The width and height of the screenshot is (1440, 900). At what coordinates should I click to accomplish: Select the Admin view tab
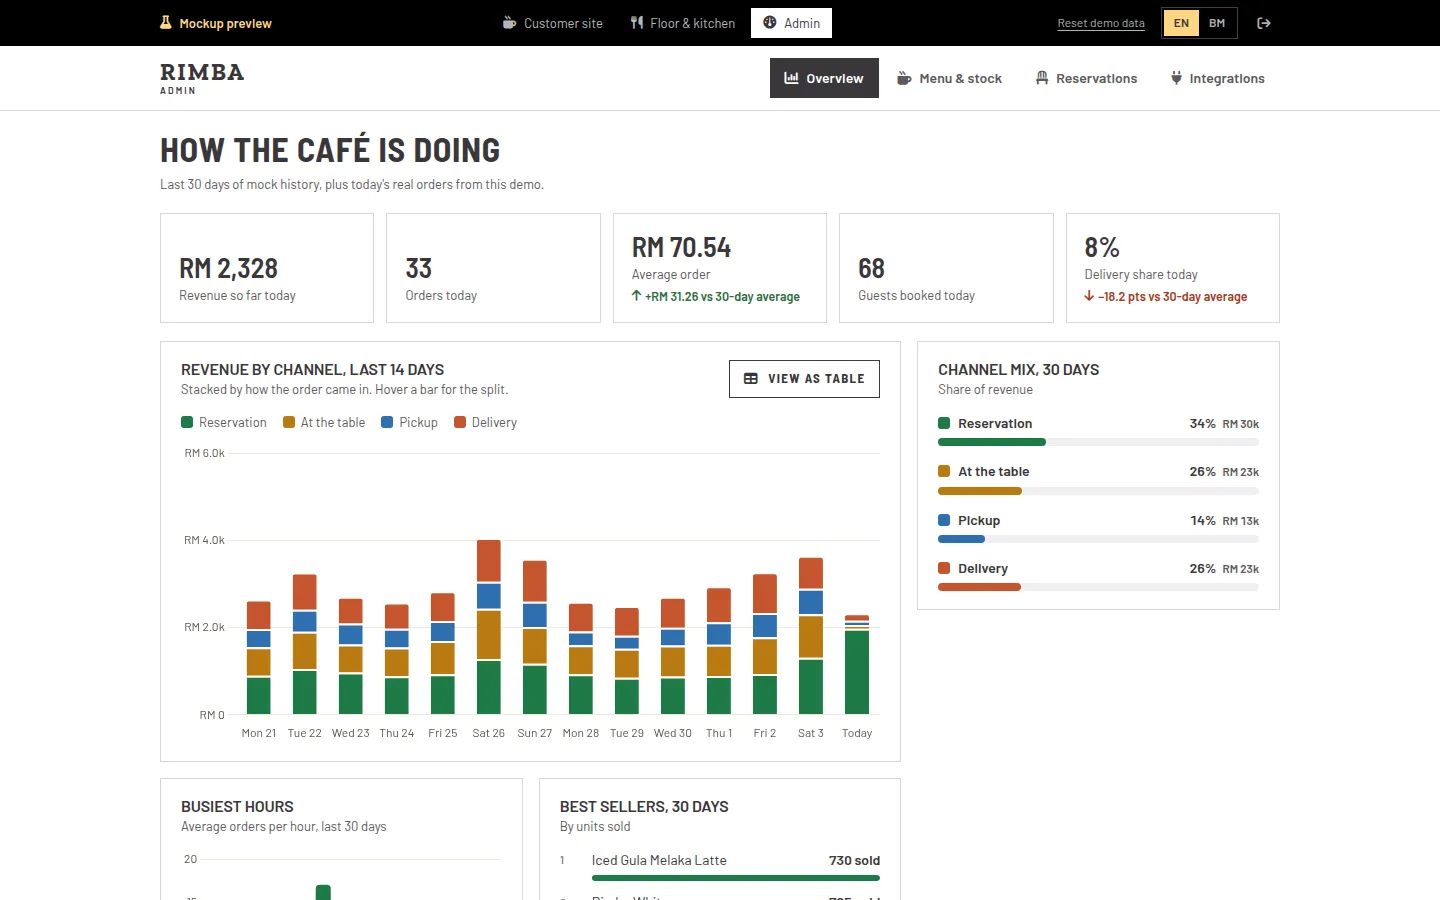[791, 23]
